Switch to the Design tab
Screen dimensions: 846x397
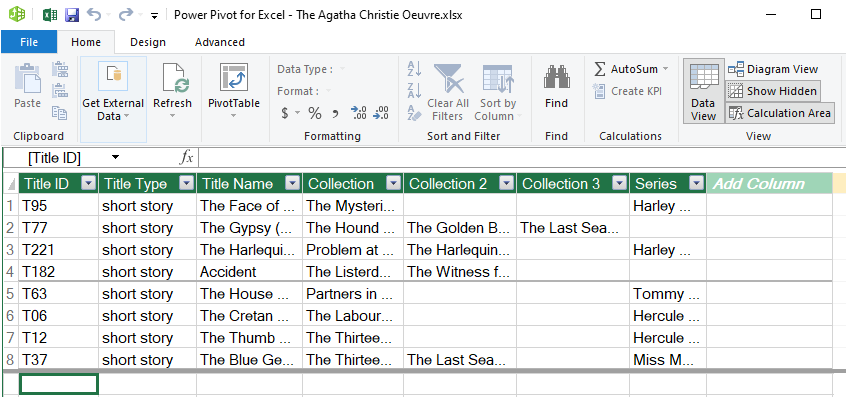pos(148,42)
